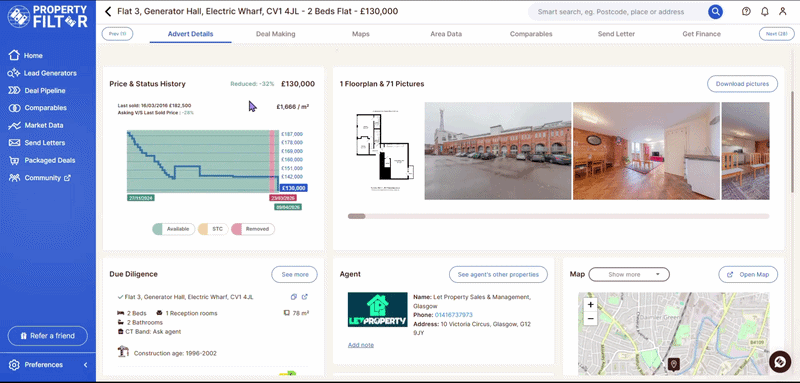
Task: Go to next property with Next button
Action: [777, 34]
